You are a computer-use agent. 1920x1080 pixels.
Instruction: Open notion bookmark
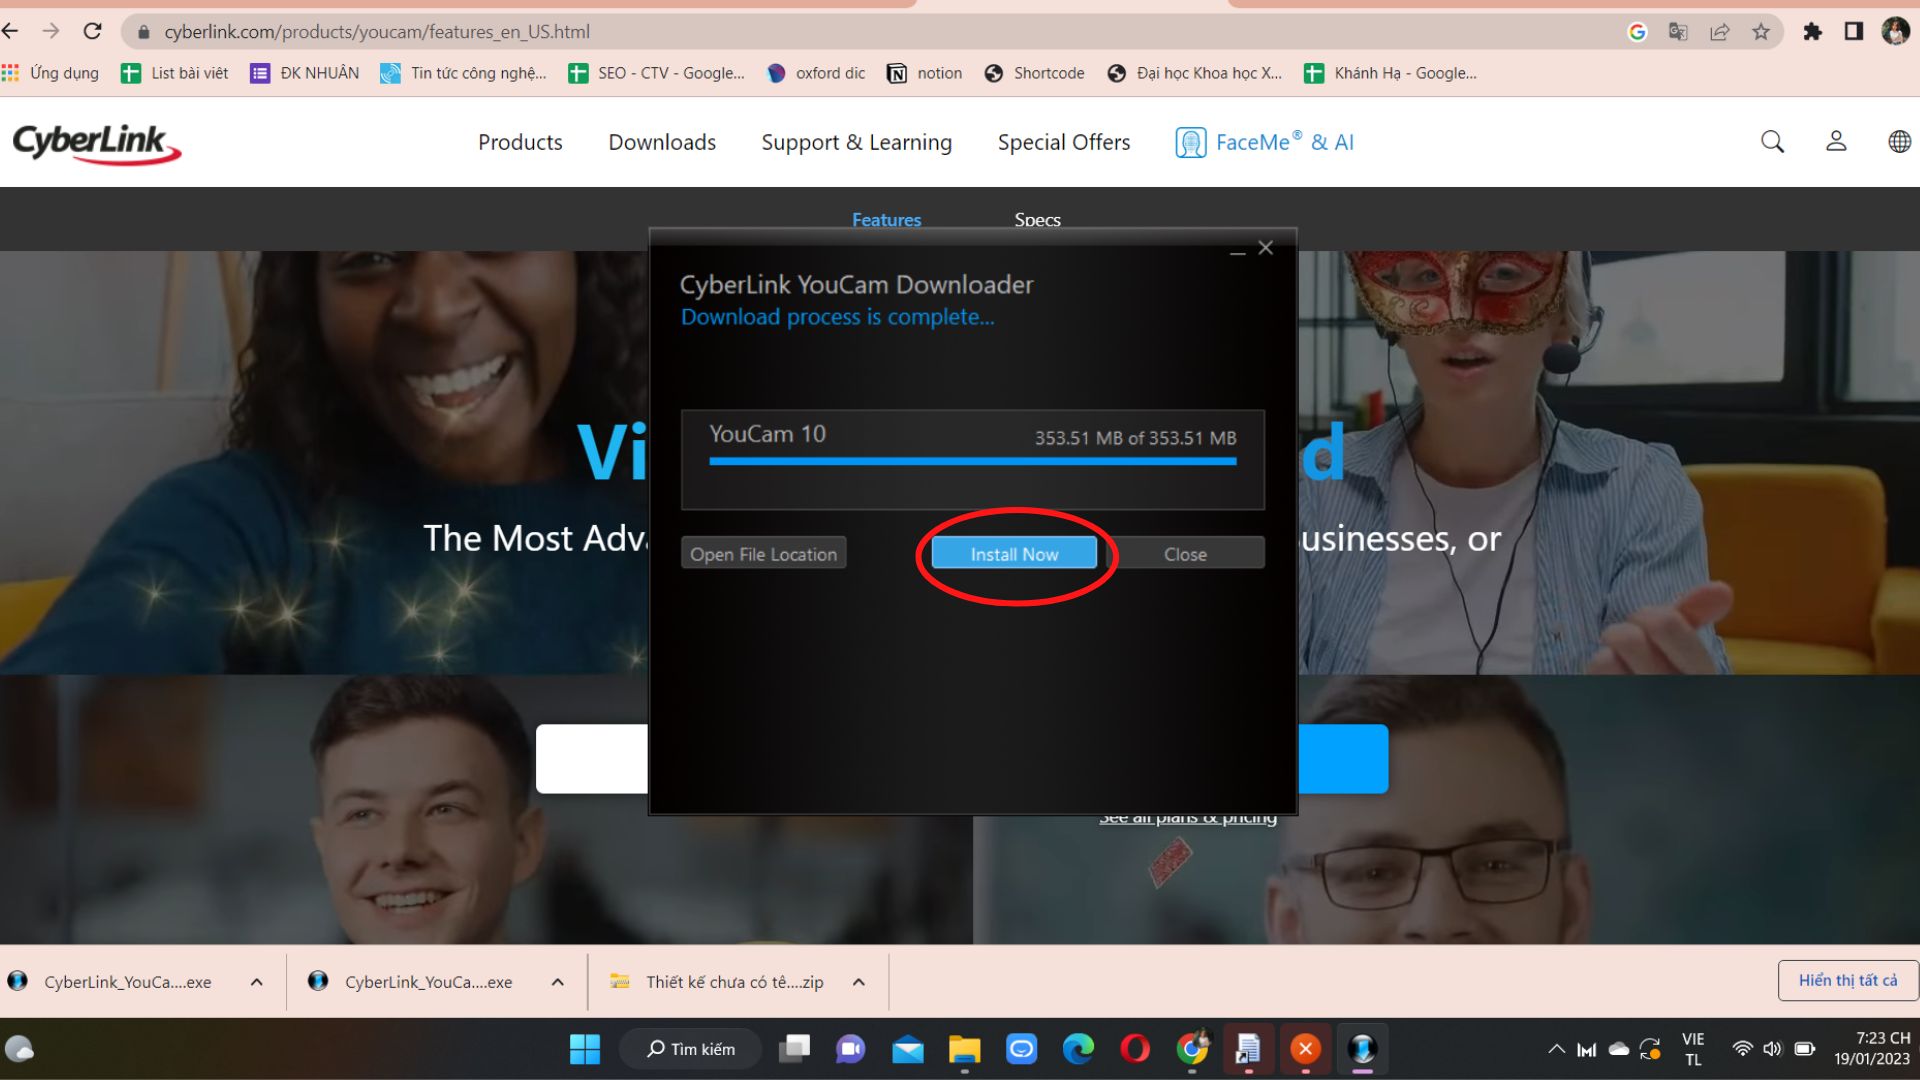925,73
